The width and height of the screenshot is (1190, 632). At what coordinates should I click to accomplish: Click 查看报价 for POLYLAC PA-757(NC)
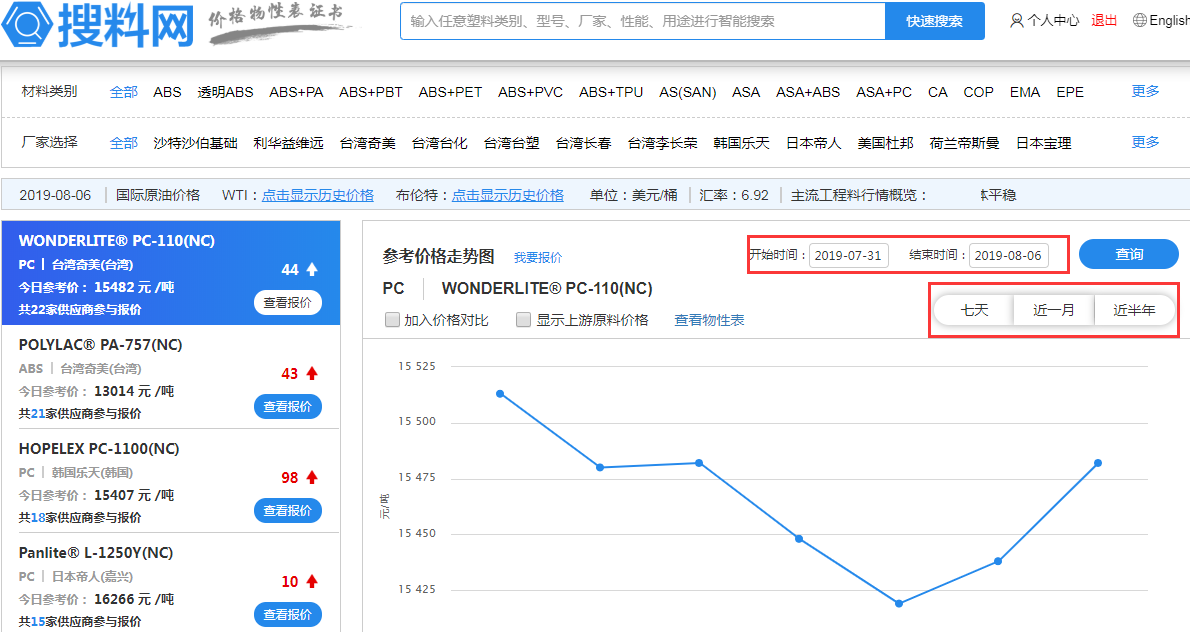click(x=288, y=406)
